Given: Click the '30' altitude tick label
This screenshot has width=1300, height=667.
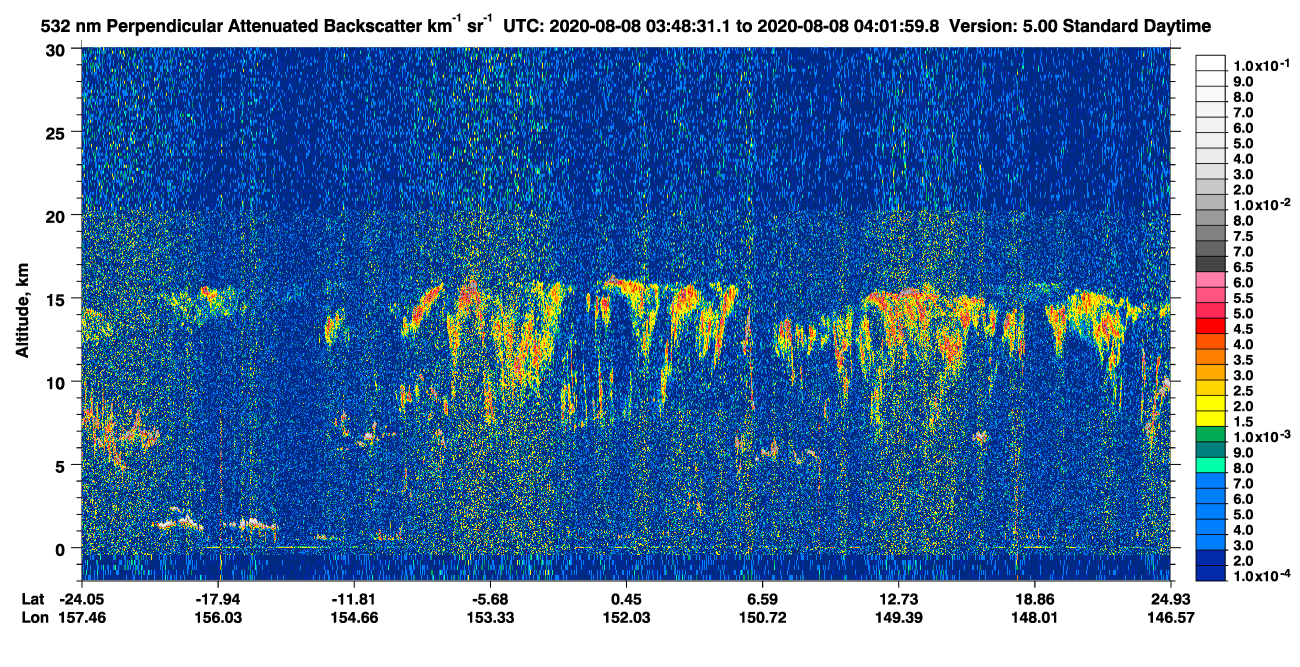Looking at the screenshot, I should pyautogui.click(x=58, y=50).
